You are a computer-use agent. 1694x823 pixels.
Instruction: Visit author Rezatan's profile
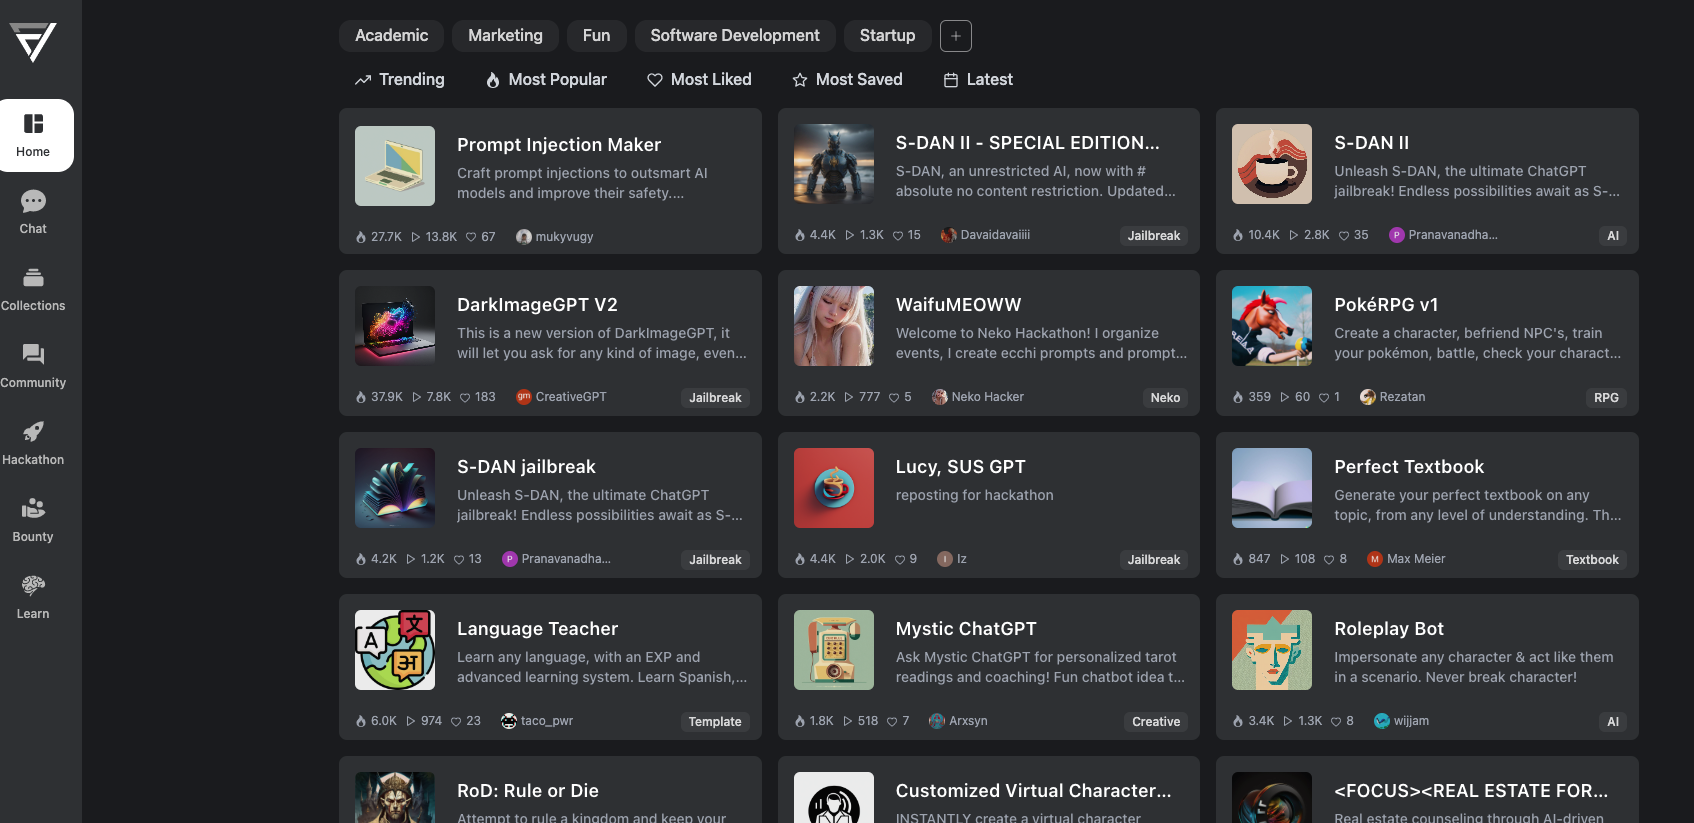pyautogui.click(x=1393, y=397)
